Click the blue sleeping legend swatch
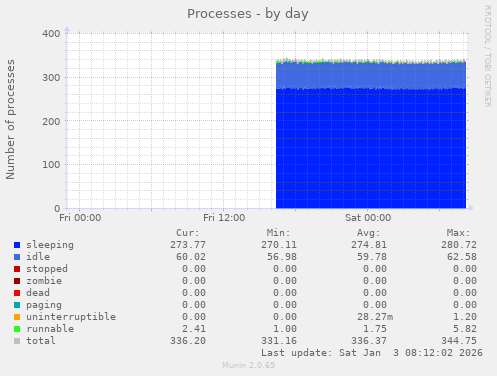This screenshot has height=376, width=497. pyautogui.click(x=17, y=245)
